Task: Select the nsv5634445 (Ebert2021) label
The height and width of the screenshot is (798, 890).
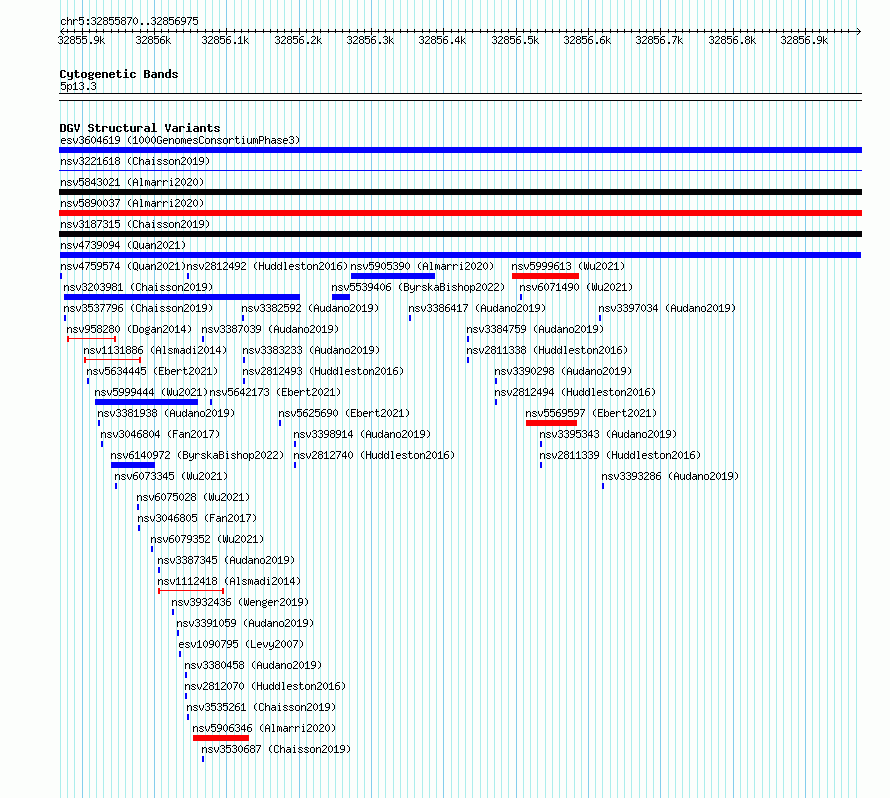Action: [x=152, y=371]
